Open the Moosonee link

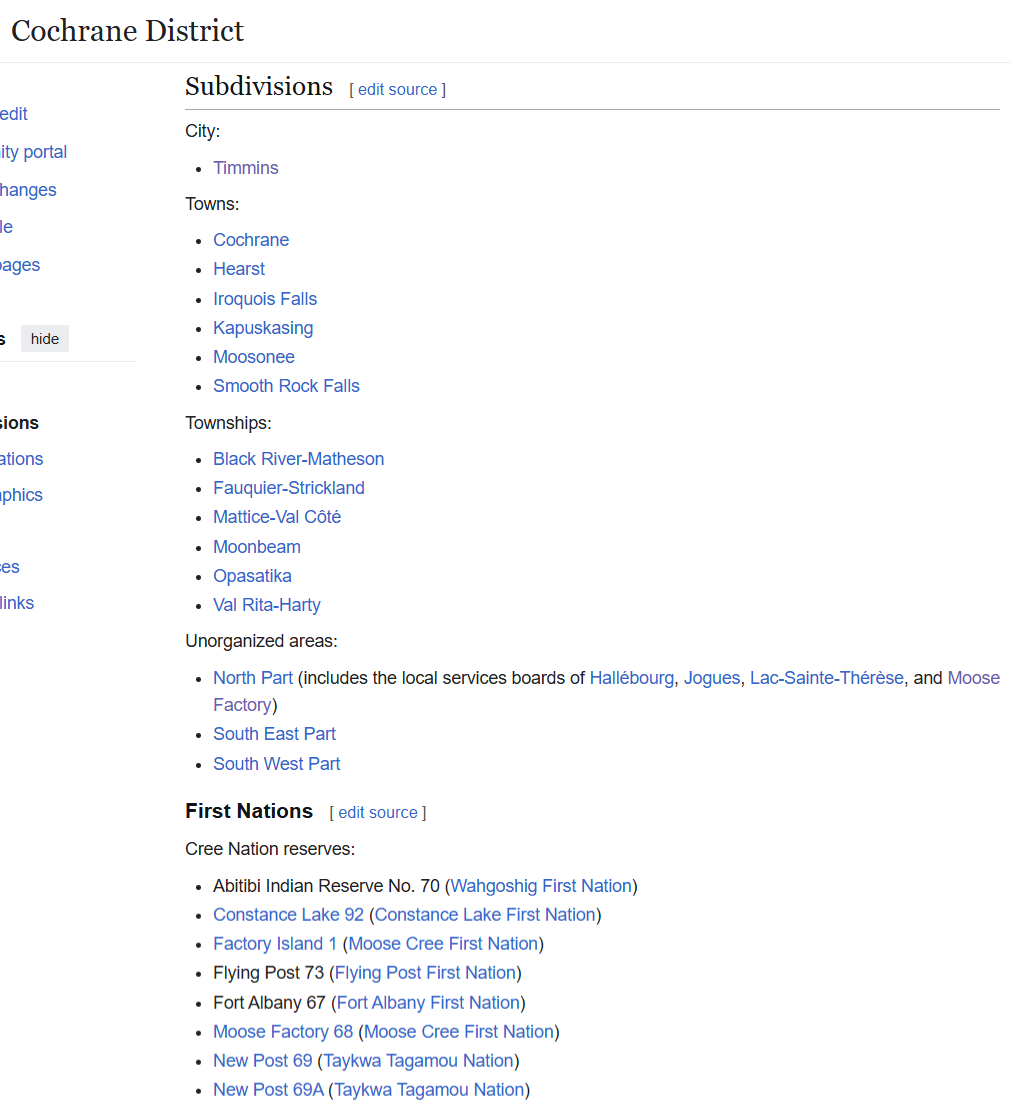pyautogui.click(x=254, y=357)
